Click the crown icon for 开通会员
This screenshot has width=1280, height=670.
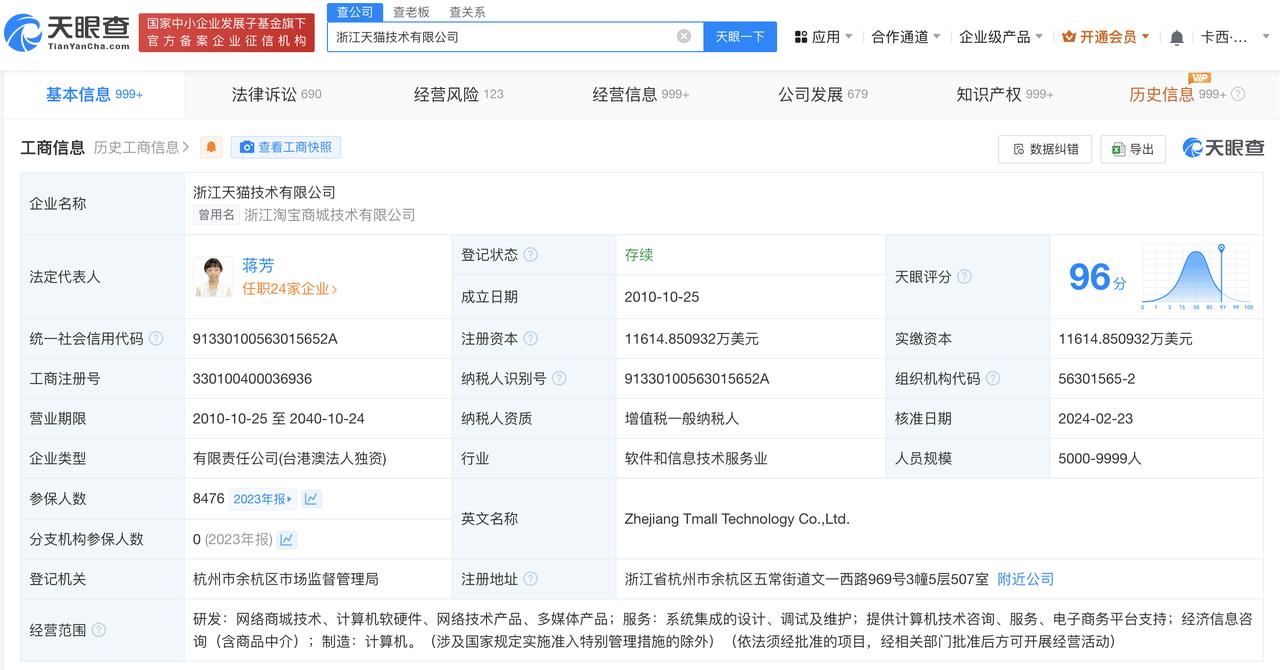[1069, 37]
